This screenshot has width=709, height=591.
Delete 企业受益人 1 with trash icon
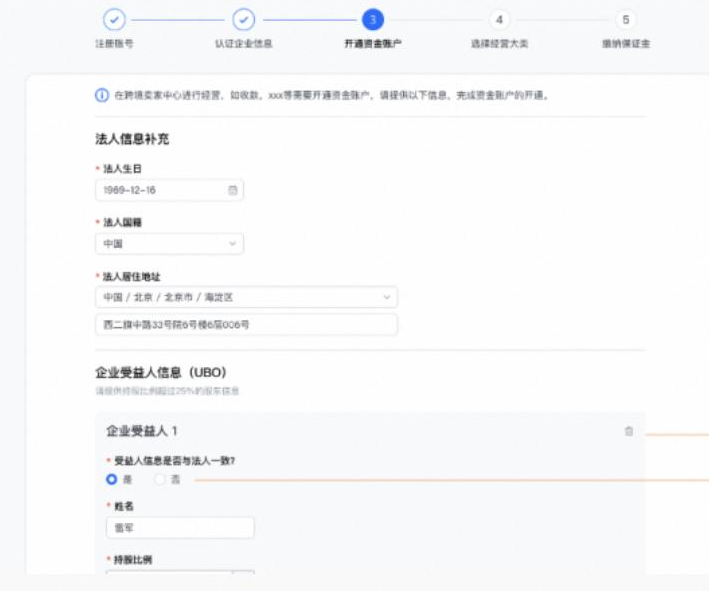point(629,431)
